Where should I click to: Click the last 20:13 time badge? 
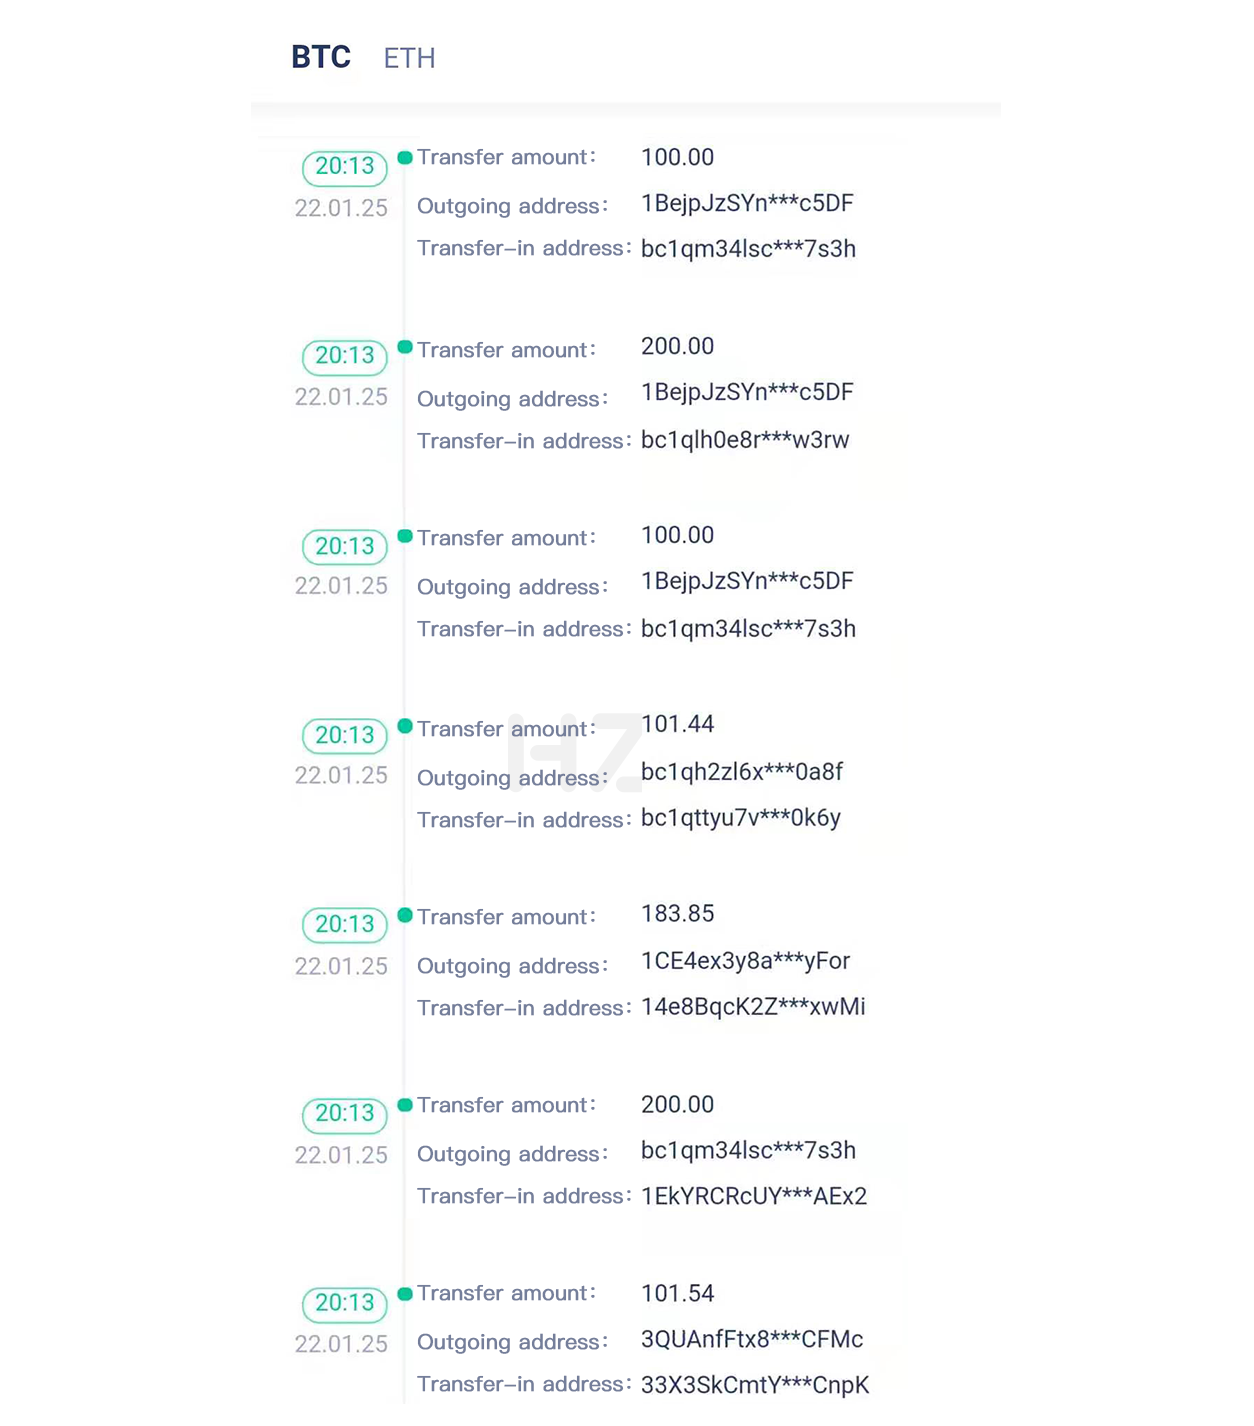(345, 1304)
